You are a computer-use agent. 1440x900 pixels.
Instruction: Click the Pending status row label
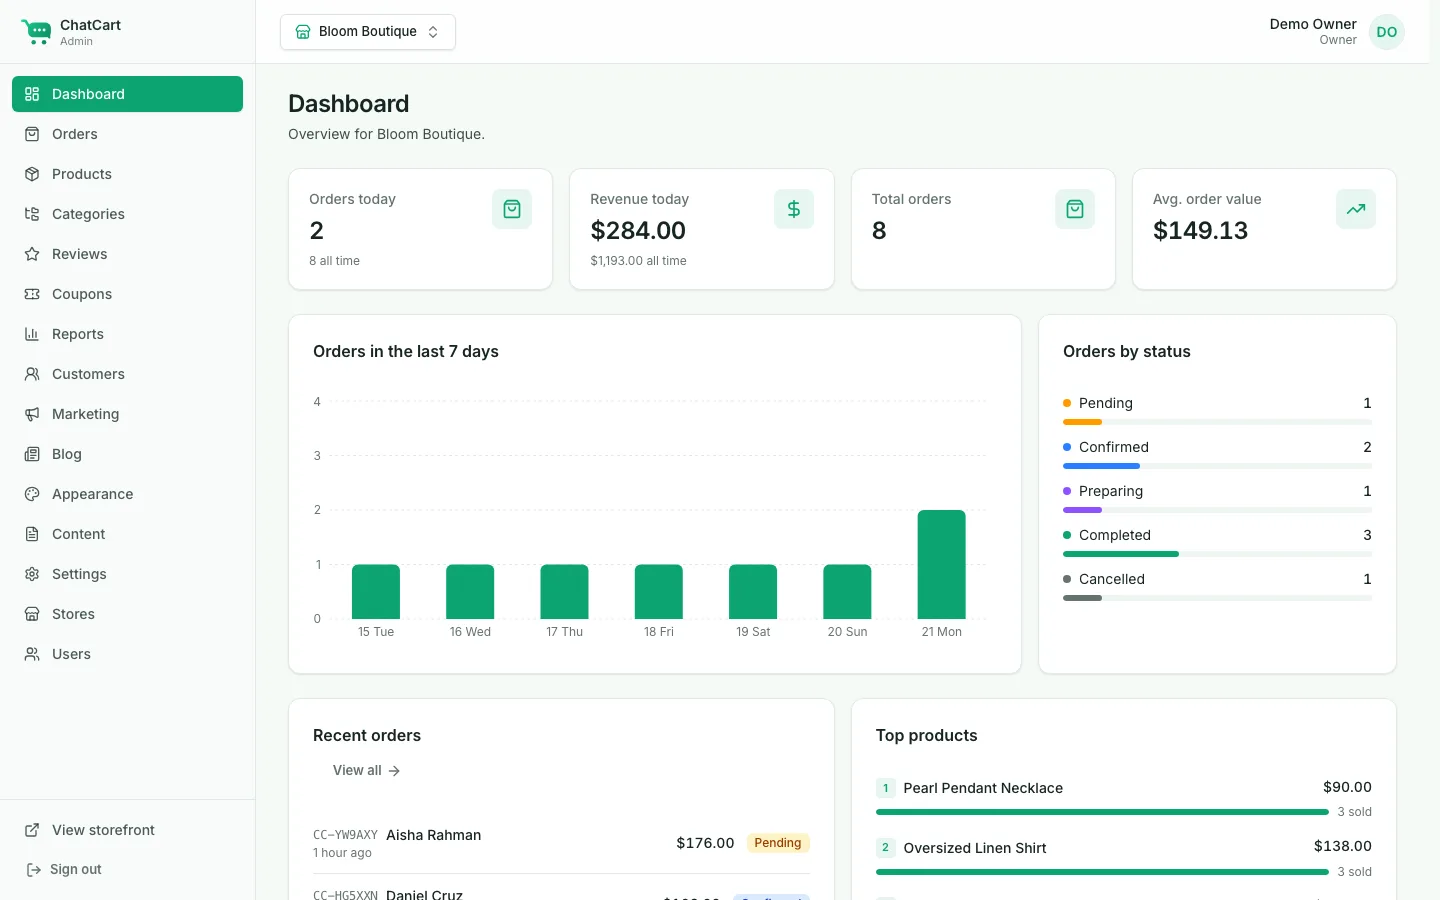coord(1105,403)
